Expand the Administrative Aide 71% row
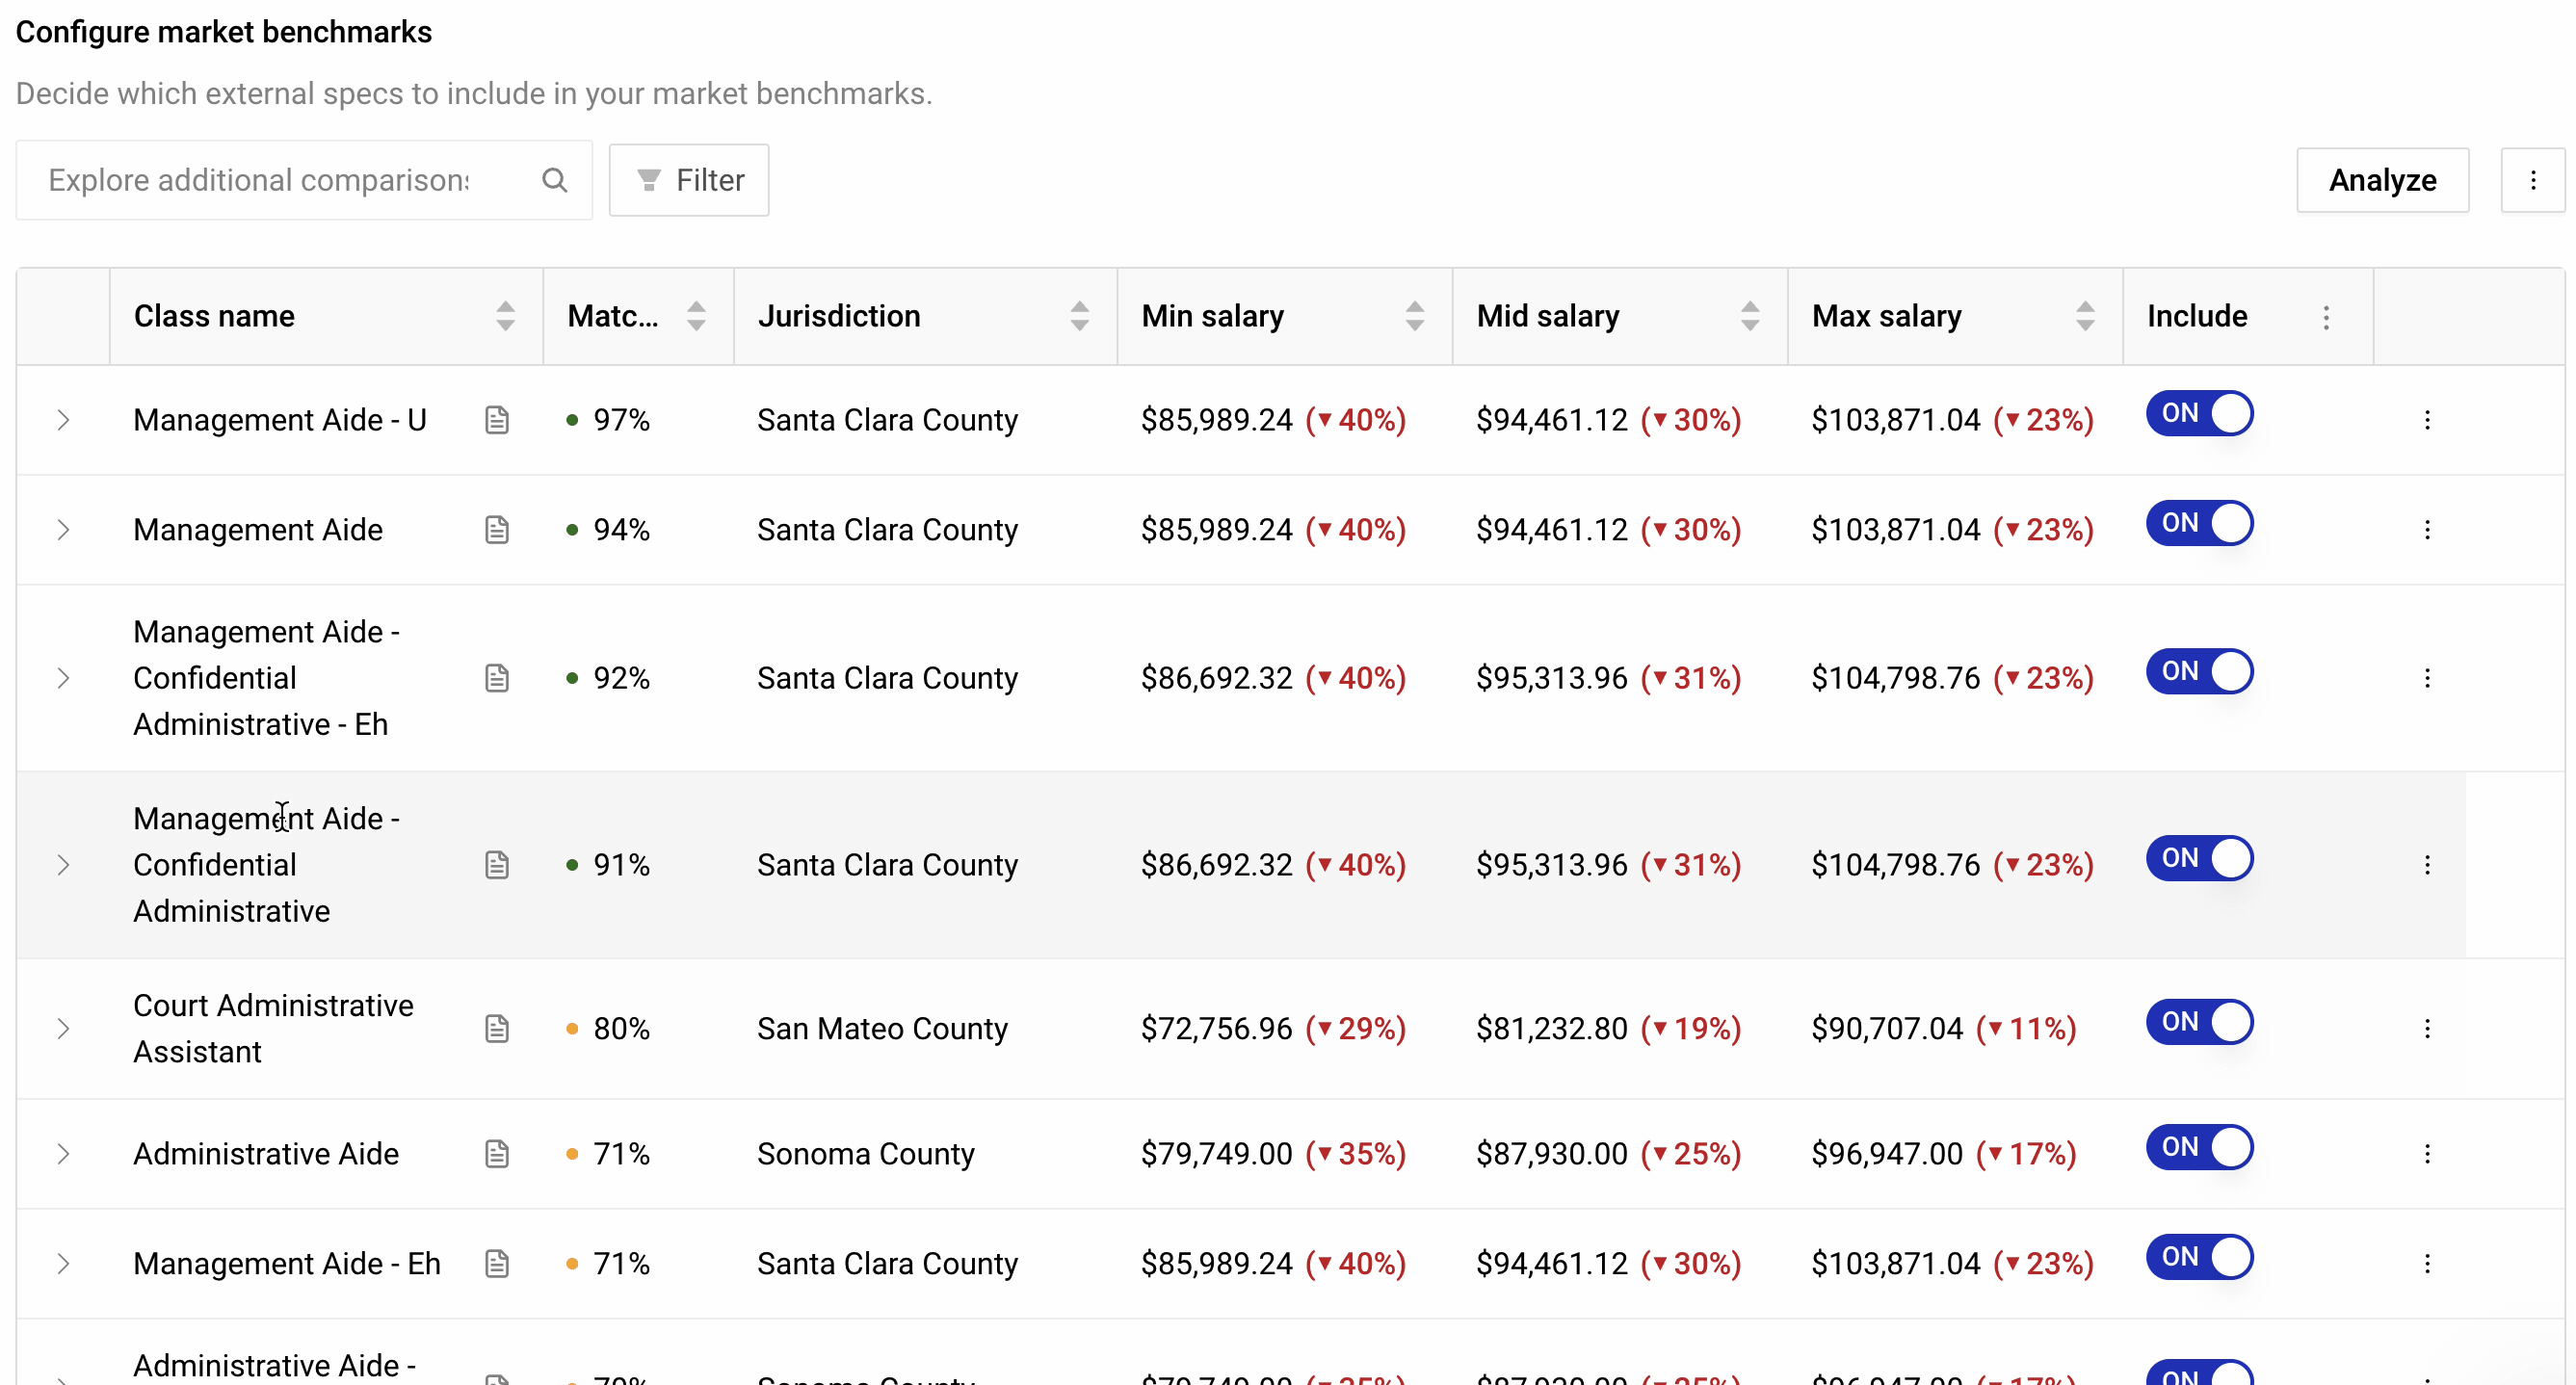Image resolution: width=2576 pixels, height=1385 pixels. 63,1154
